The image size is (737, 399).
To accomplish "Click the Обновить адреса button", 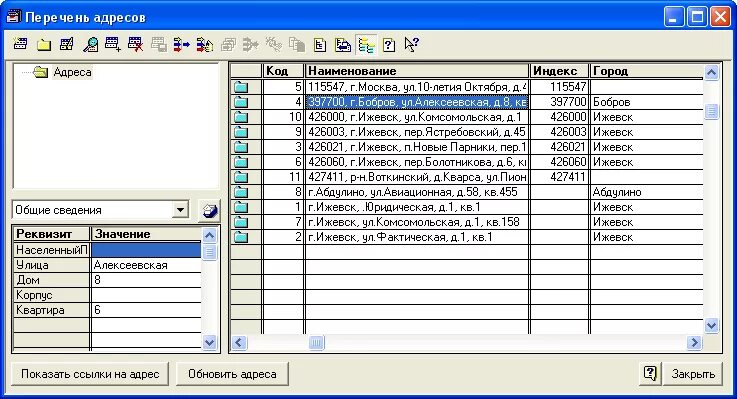I will [232, 374].
